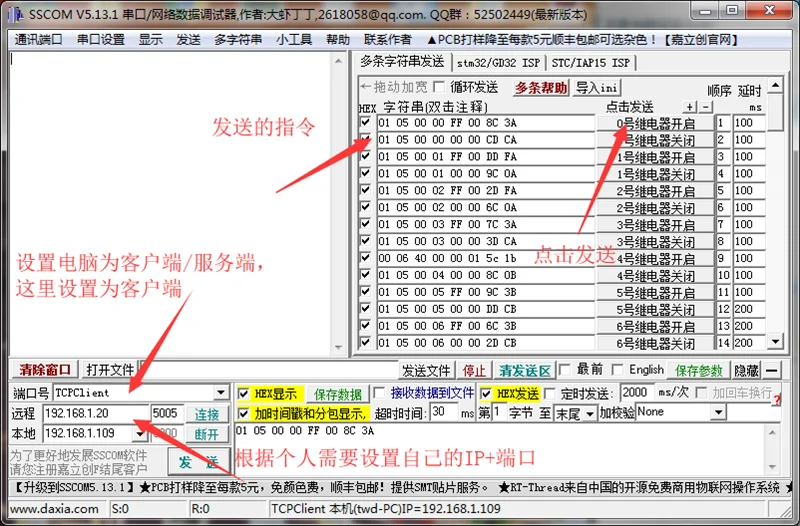Enable 接收数据到文件 checkbox

379,393
